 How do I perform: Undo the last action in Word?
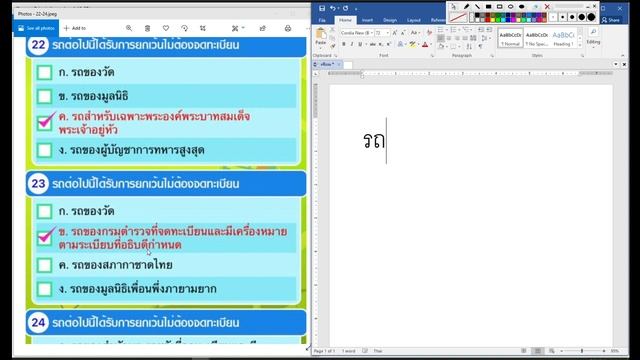tap(333, 8)
